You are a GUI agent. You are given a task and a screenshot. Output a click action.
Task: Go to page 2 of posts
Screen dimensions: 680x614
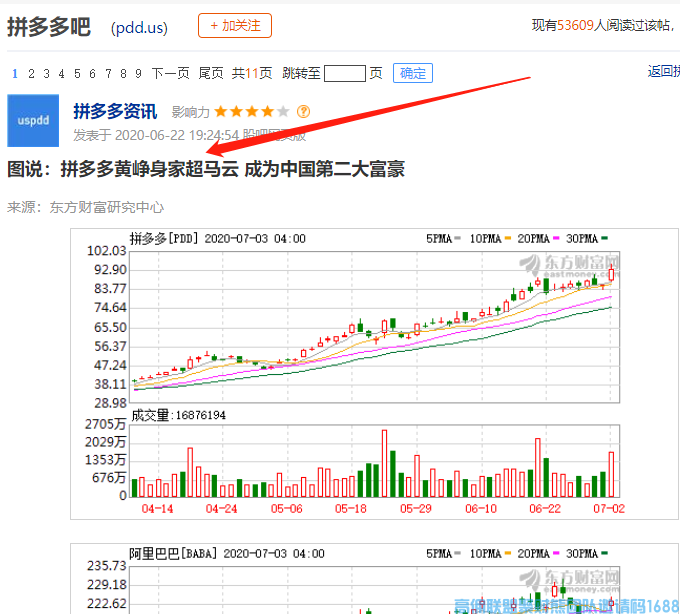pos(31,74)
